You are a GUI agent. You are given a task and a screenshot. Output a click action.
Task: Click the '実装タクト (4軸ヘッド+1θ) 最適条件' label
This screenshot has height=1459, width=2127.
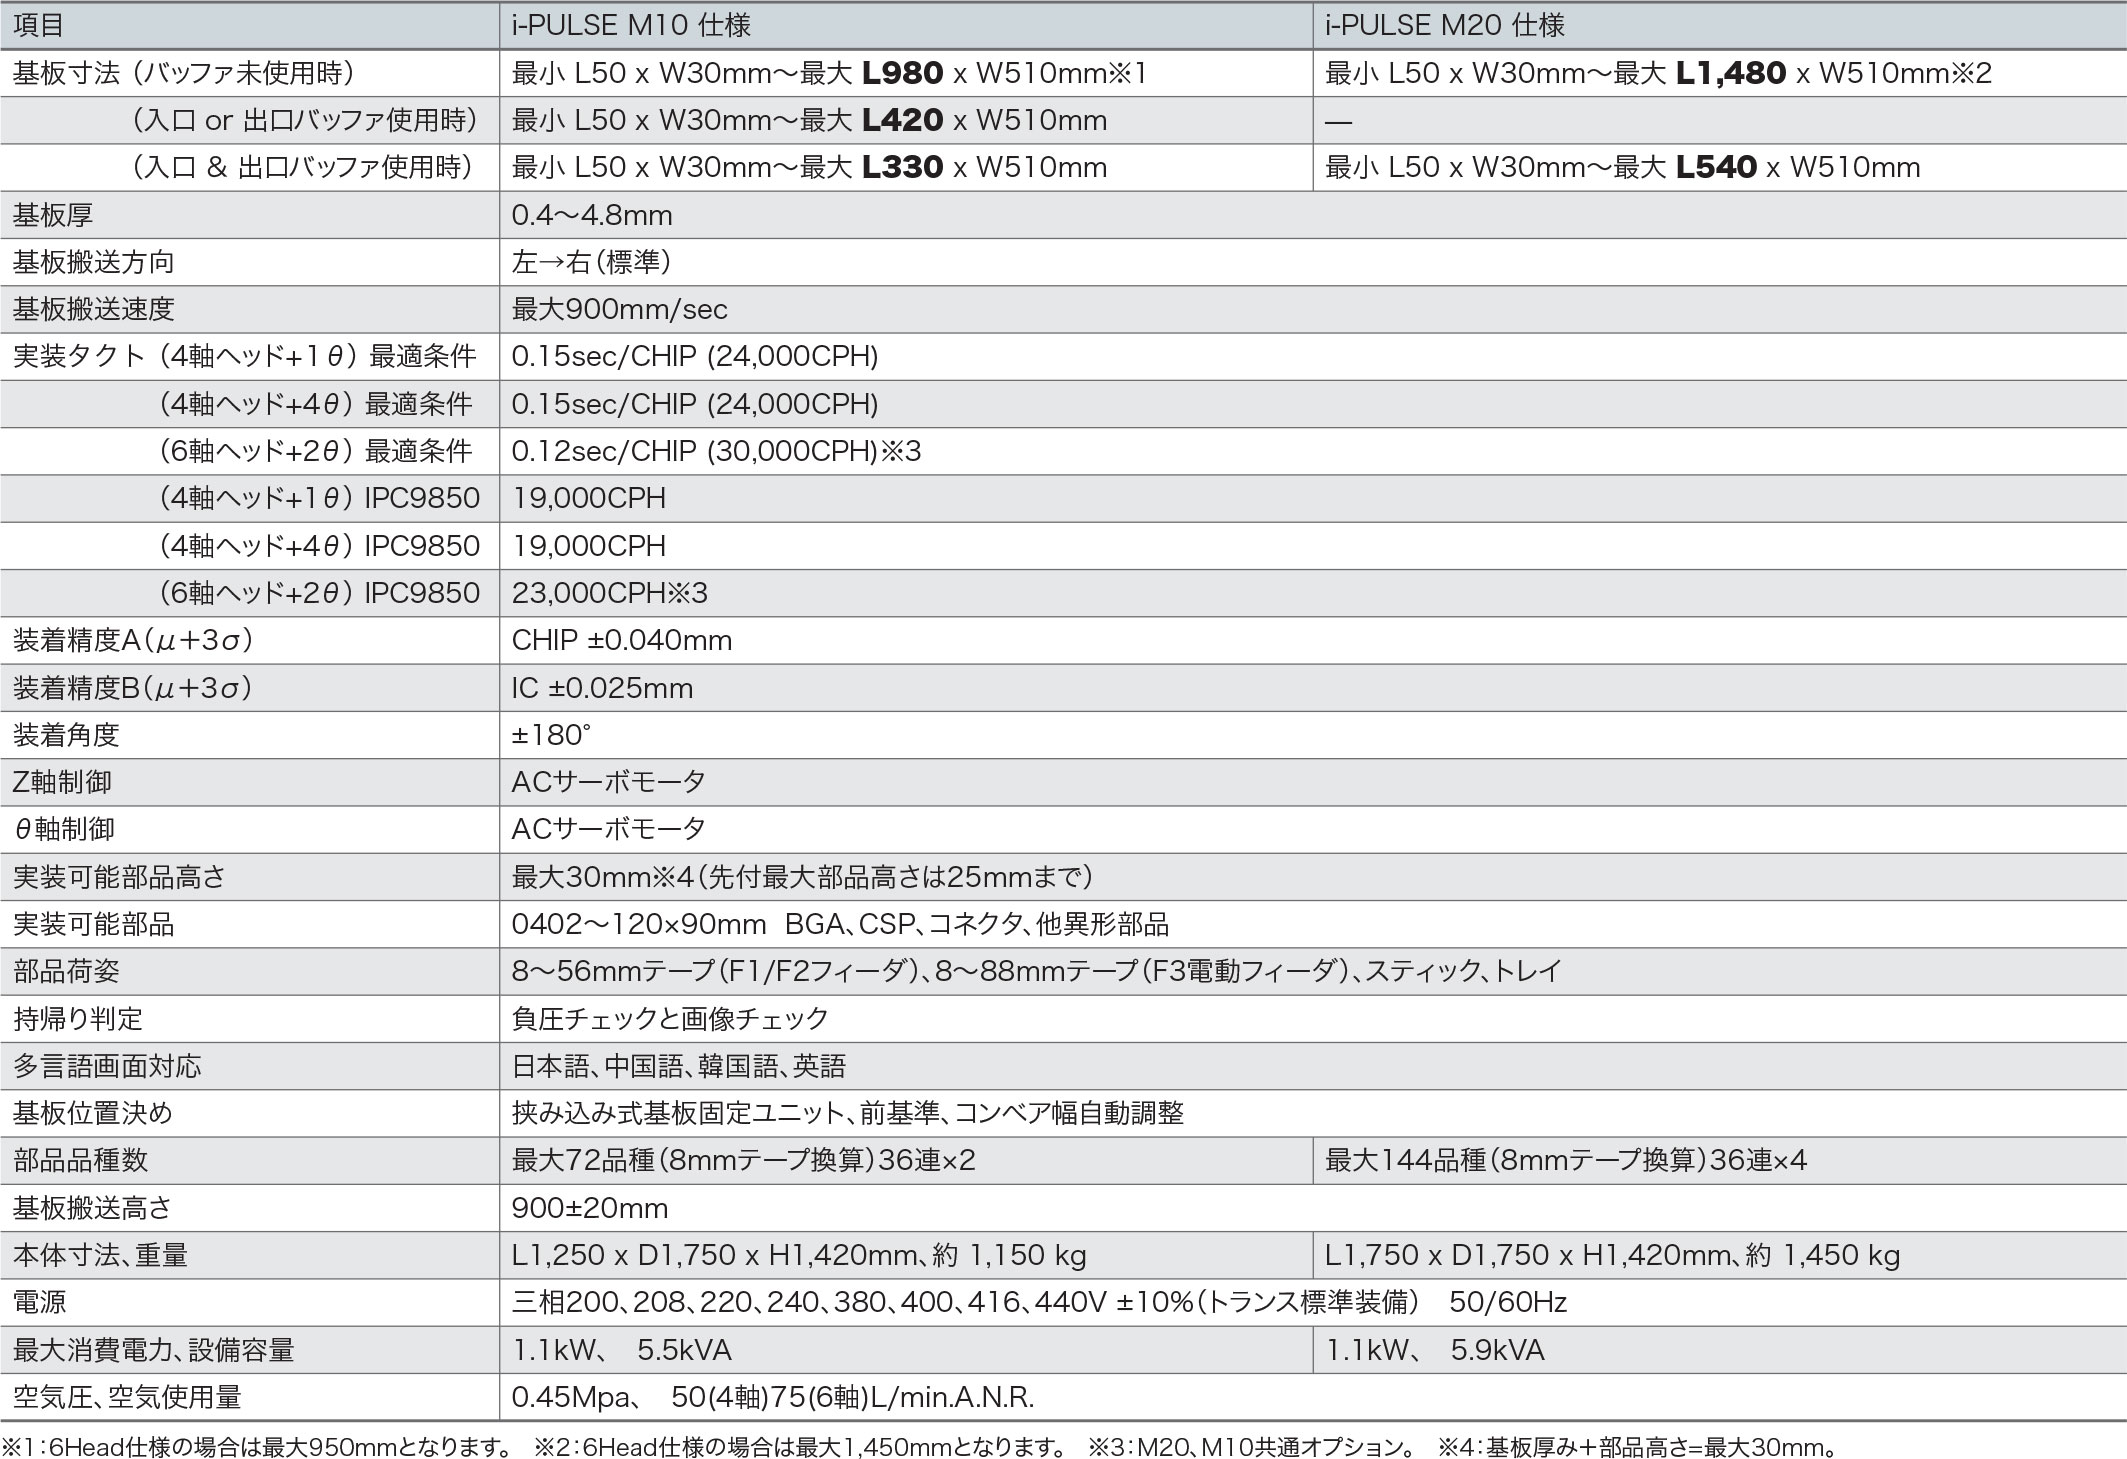point(245,356)
